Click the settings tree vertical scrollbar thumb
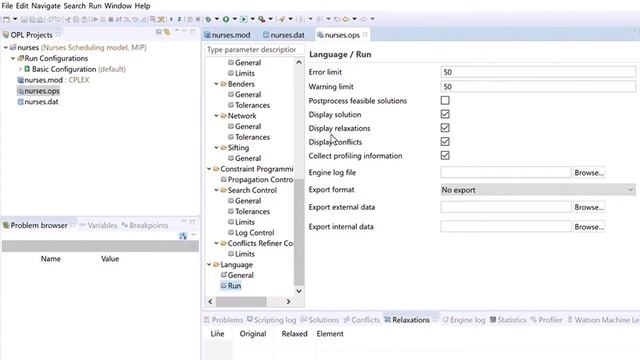The image size is (640, 360). tap(299, 232)
